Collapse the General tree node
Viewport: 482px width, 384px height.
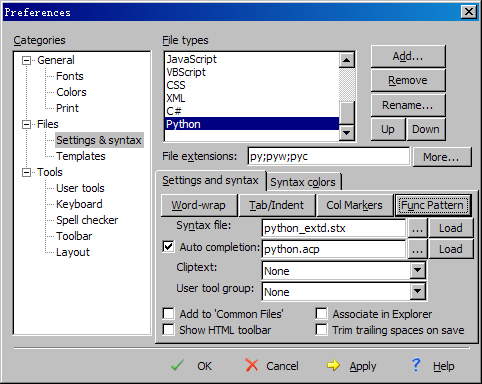click(26, 60)
